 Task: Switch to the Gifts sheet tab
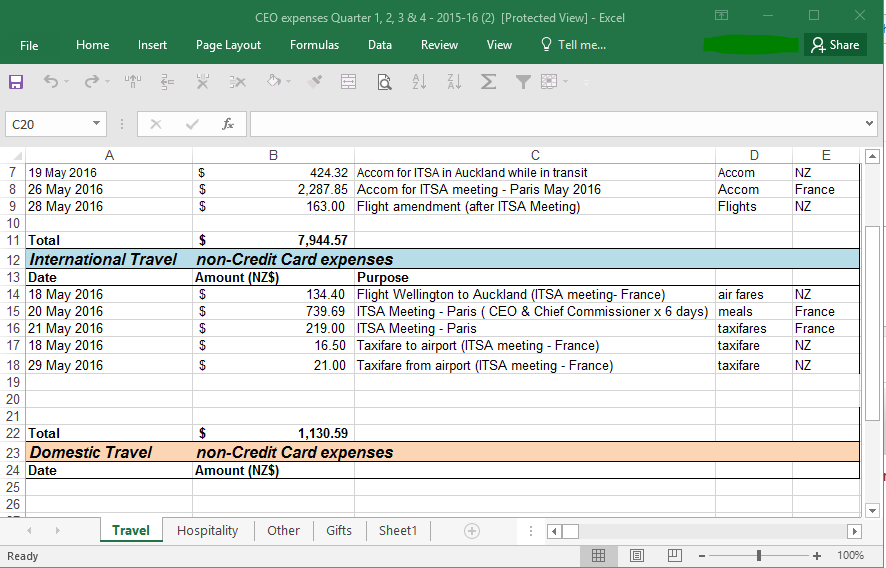[x=338, y=531]
